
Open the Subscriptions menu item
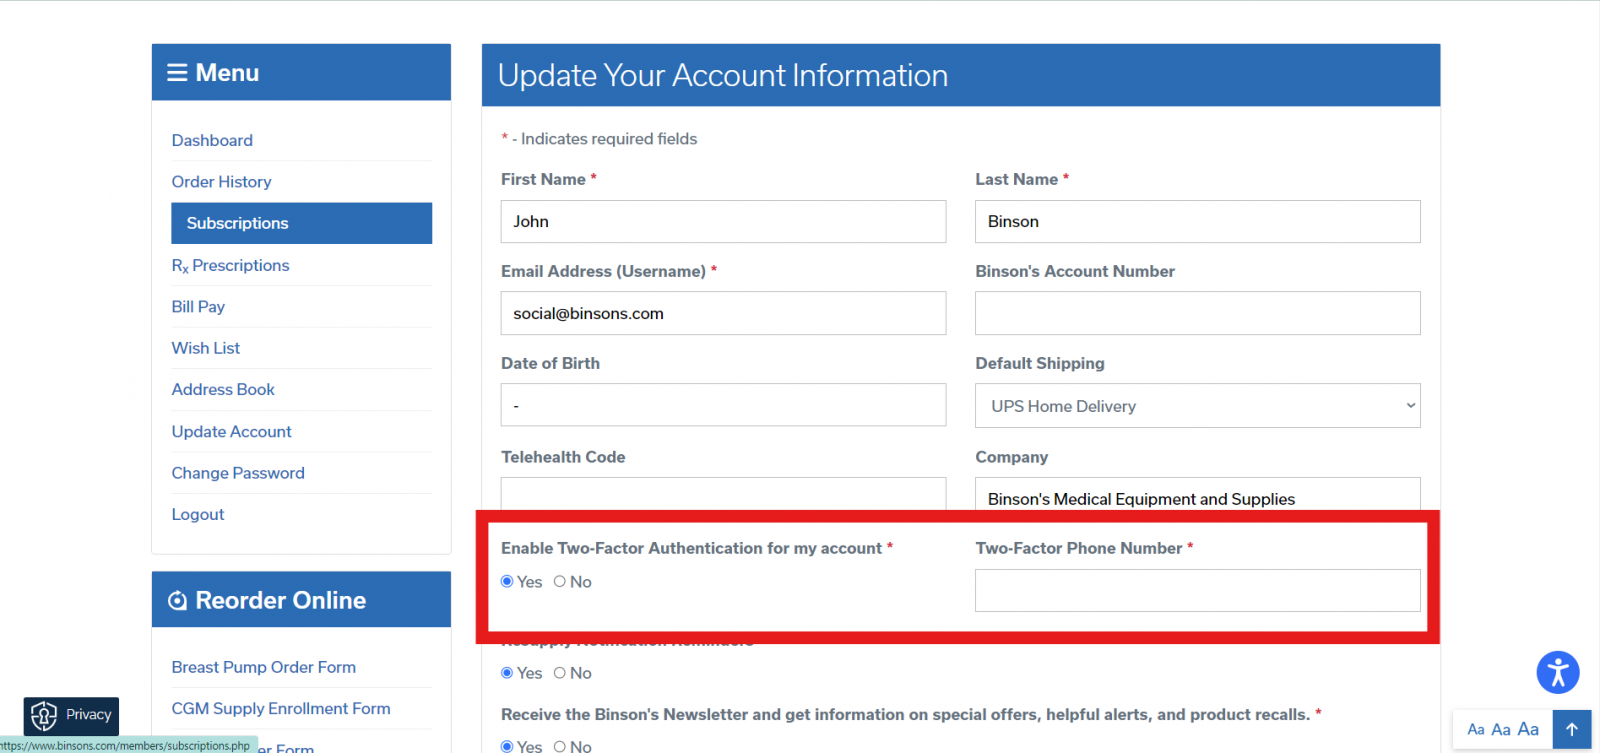pyautogui.click(x=301, y=223)
